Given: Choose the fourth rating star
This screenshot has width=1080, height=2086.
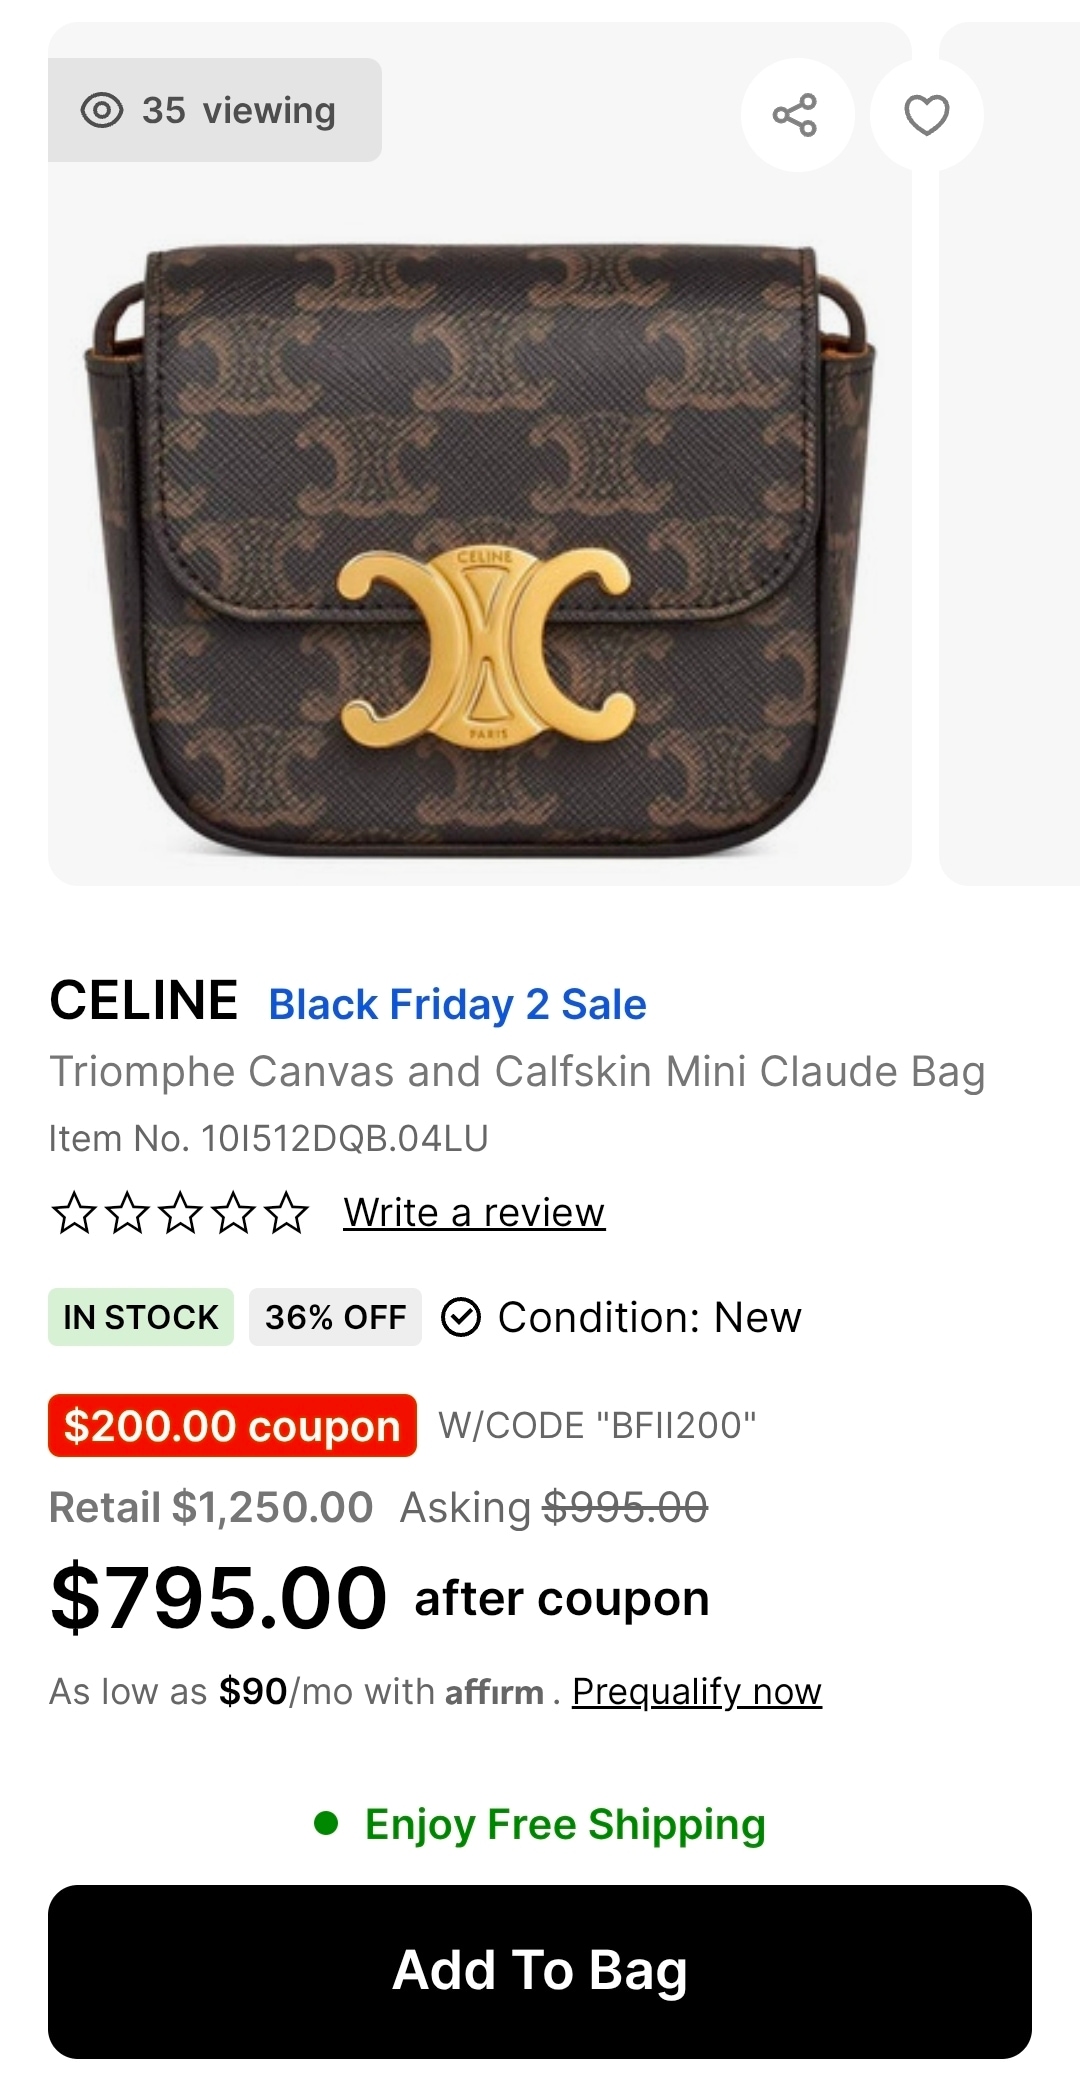Looking at the screenshot, I should [234, 1213].
